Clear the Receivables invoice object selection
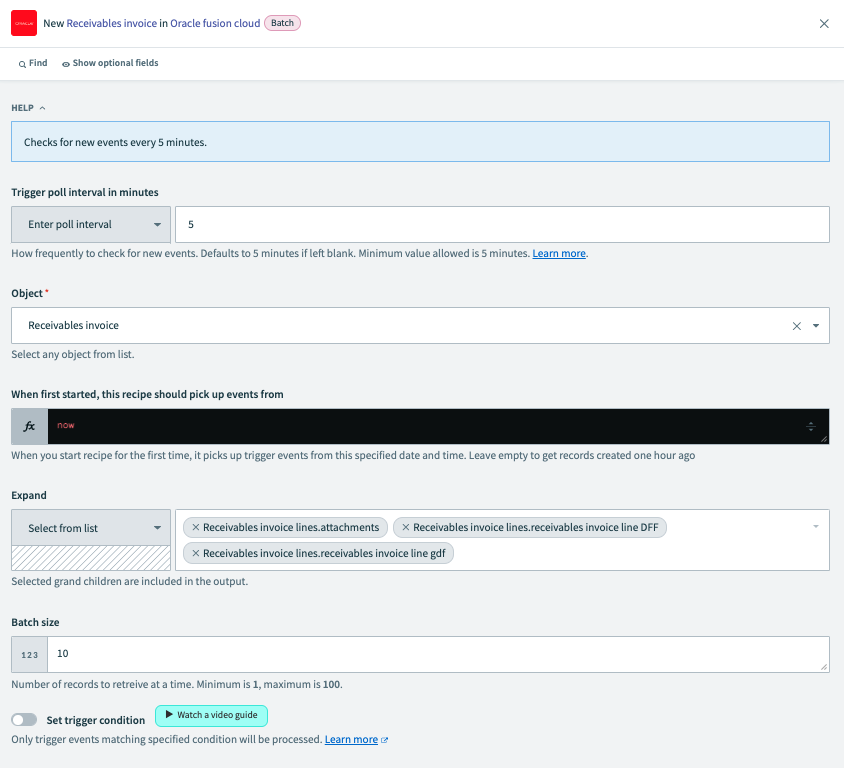Viewport: 844px width, 768px height. (797, 326)
